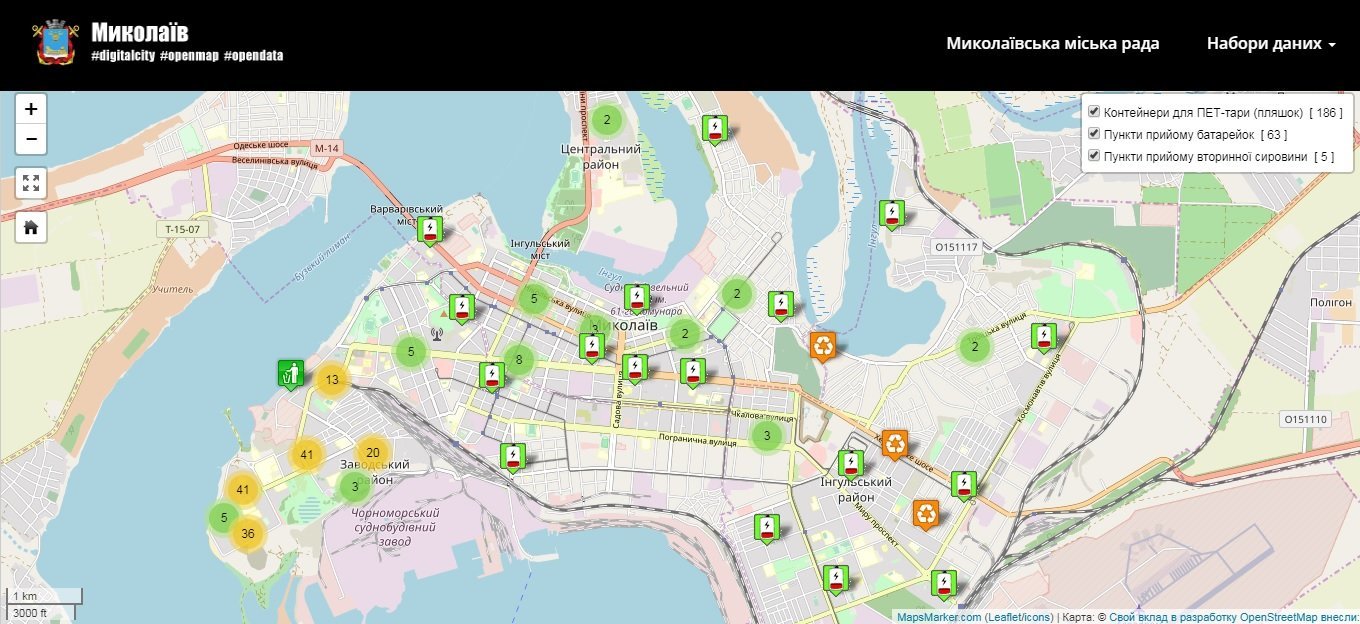Expand the green cluster with 8 markers

coord(518,359)
